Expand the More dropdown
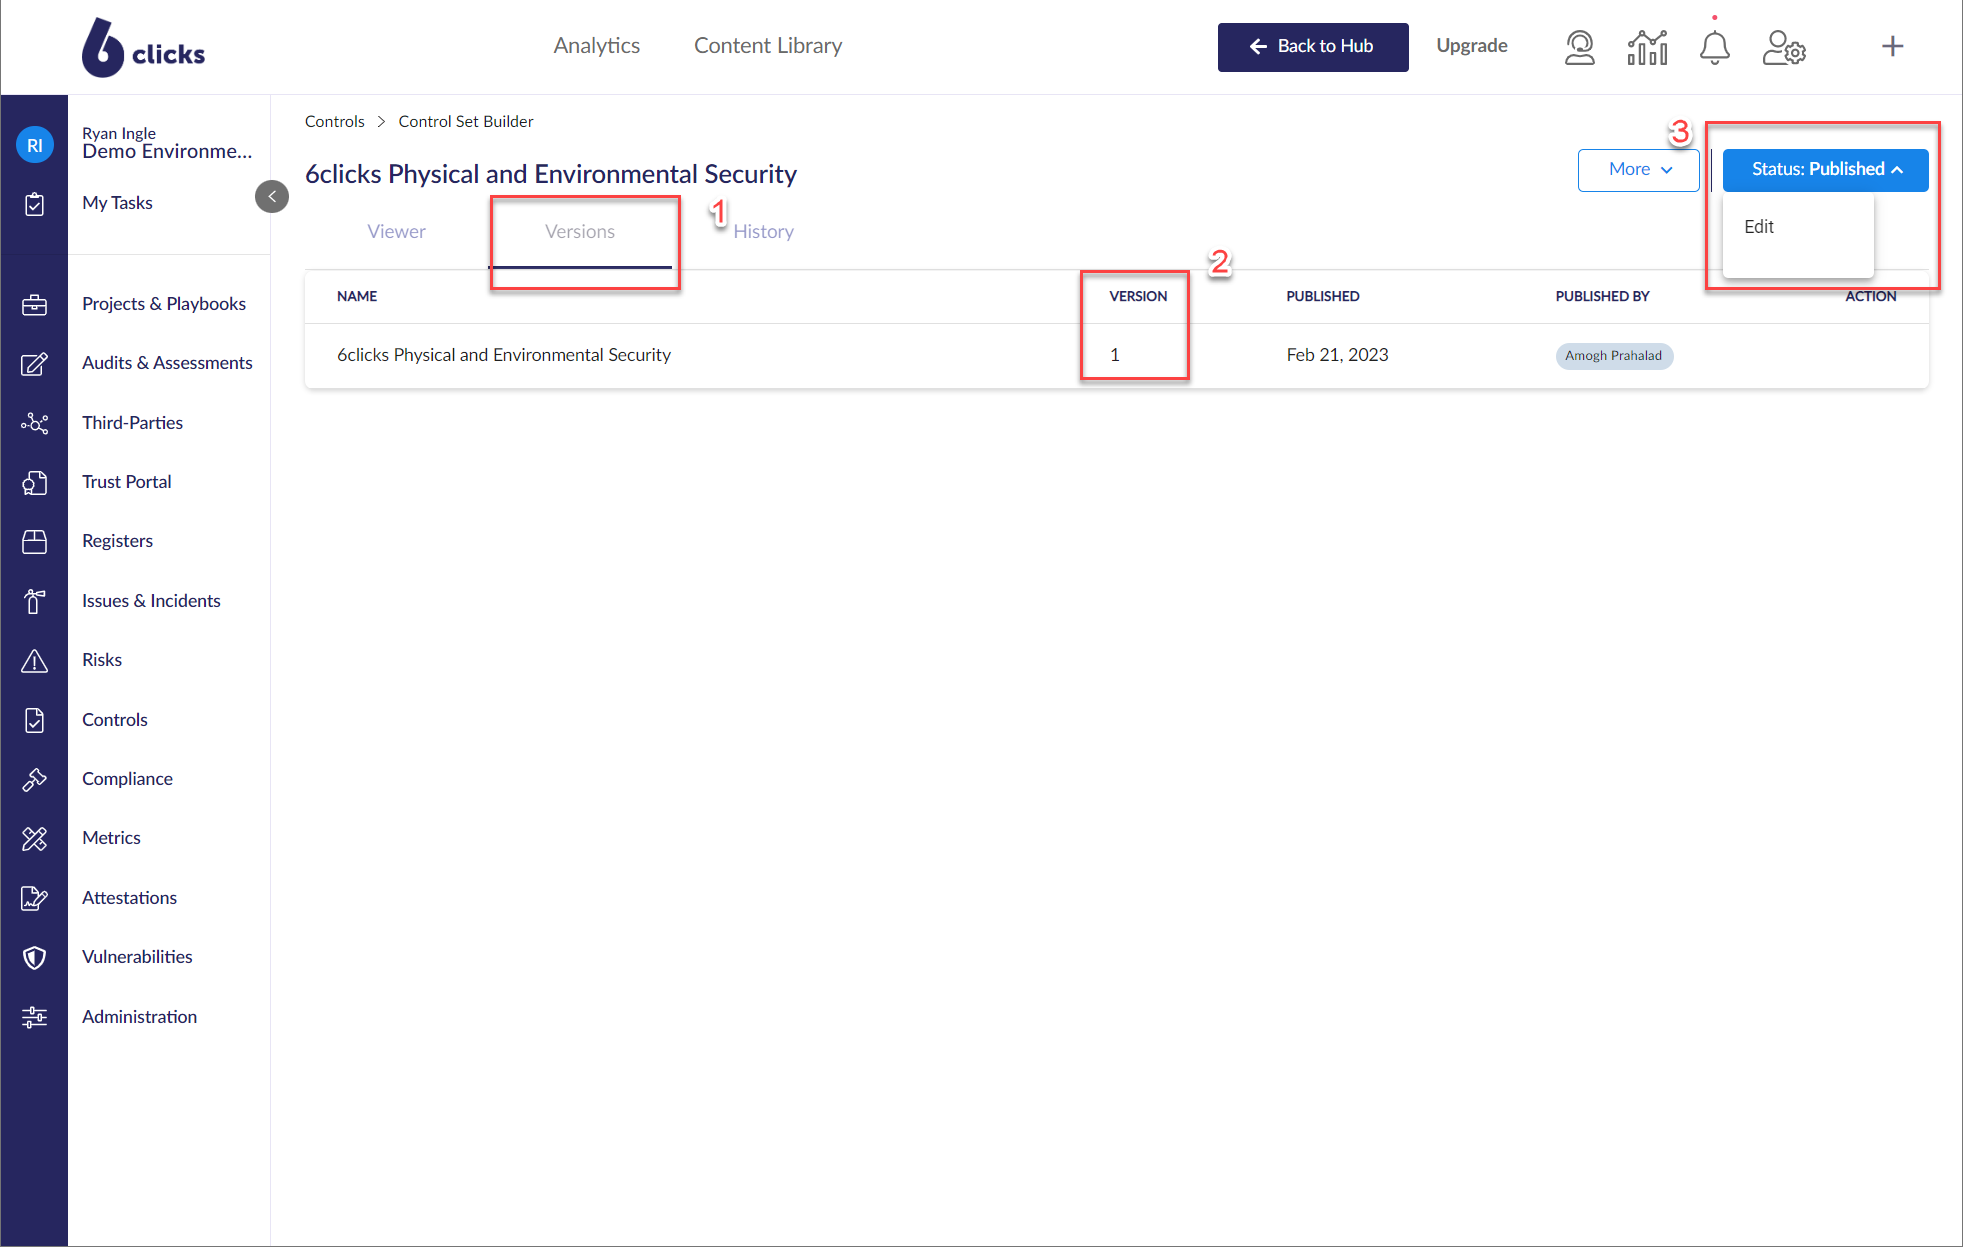The image size is (1963, 1247). click(1638, 170)
